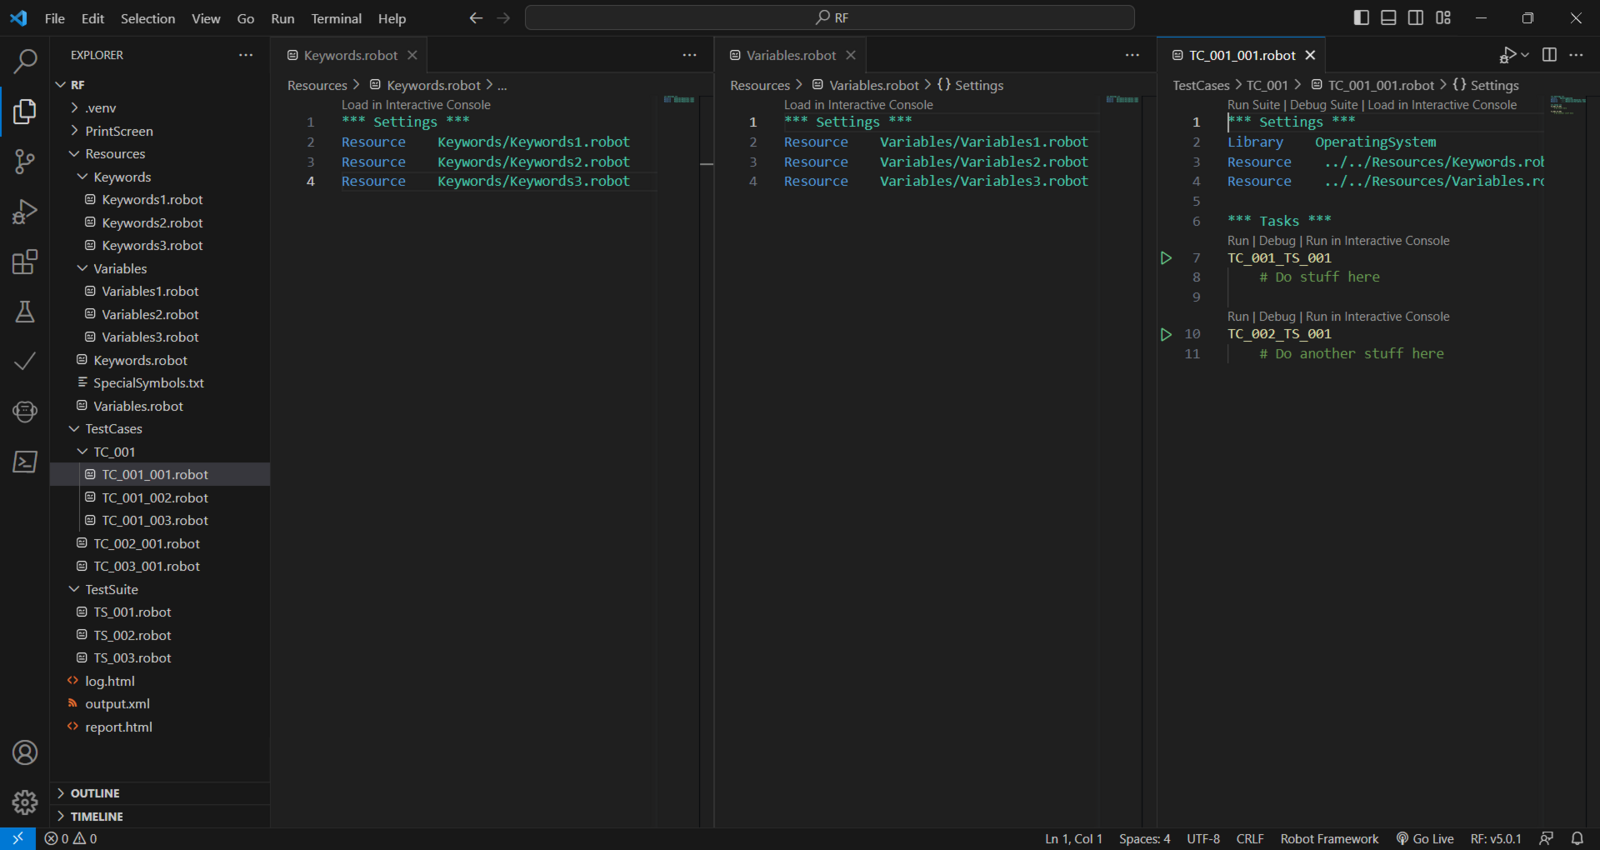Expand the OUTLINE section
This screenshot has width=1600, height=850.
(95, 793)
